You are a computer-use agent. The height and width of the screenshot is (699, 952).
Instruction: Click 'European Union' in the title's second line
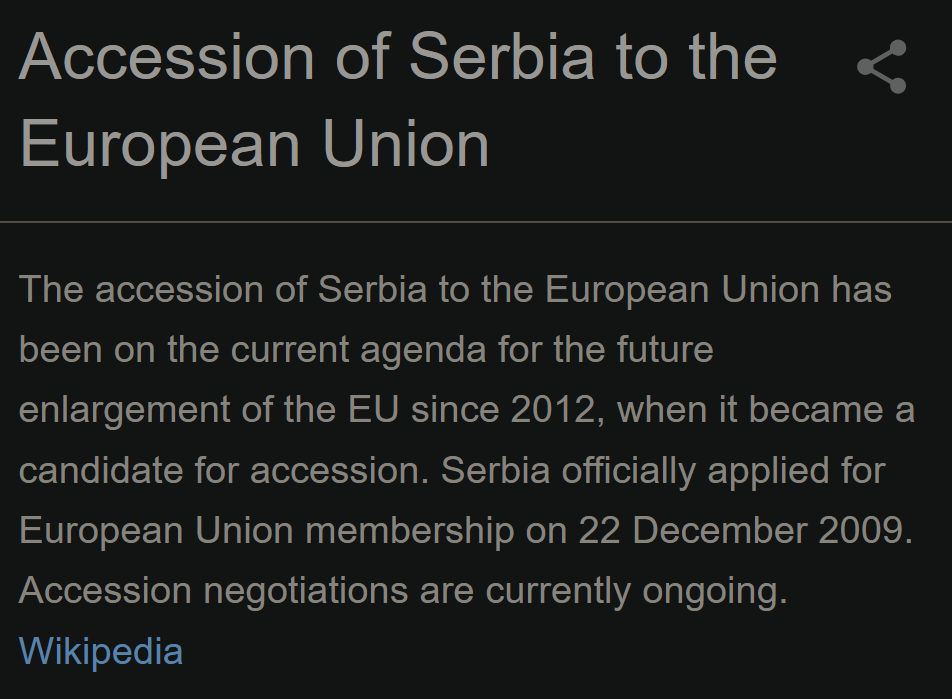click(x=254, y=145)
